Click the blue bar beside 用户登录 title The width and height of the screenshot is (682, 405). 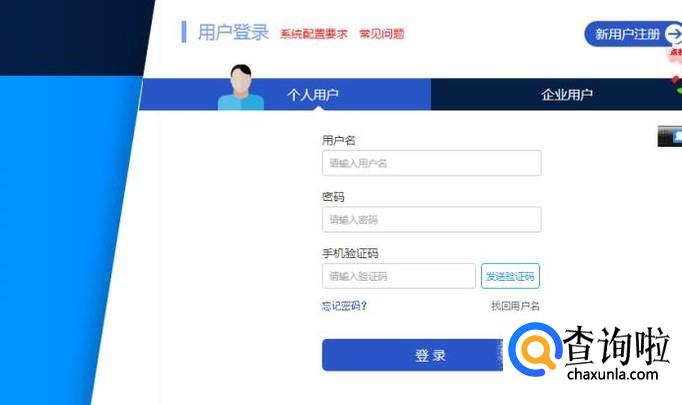pos(184,32)
